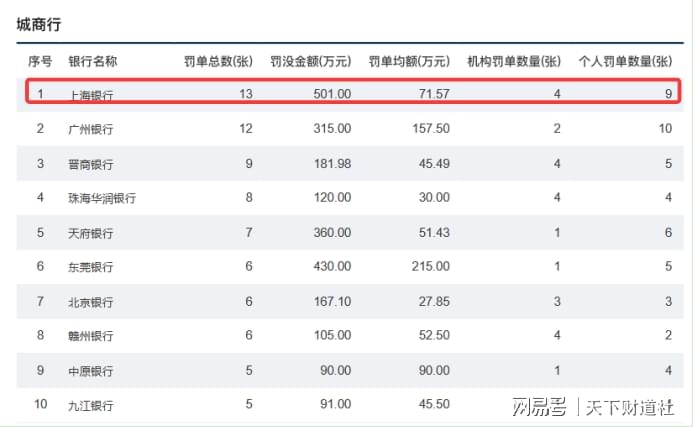Click the 序号 column header
The width and height of the screenshot is (693, 427).
(40, 62)
